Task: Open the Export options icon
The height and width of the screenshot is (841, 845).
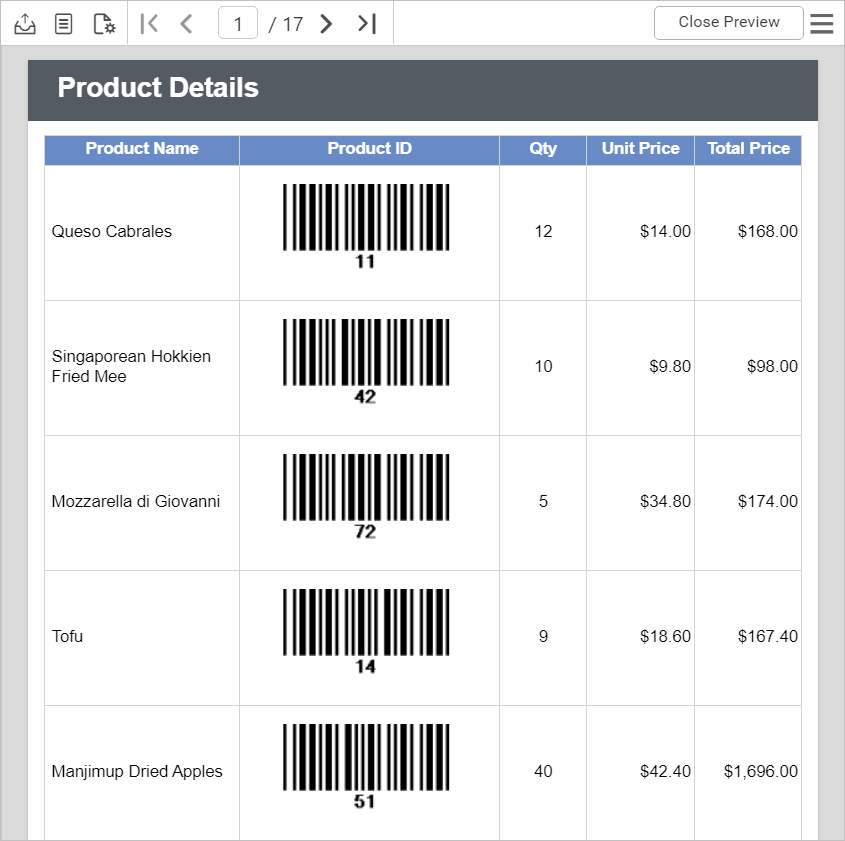Action: [24, 22]
